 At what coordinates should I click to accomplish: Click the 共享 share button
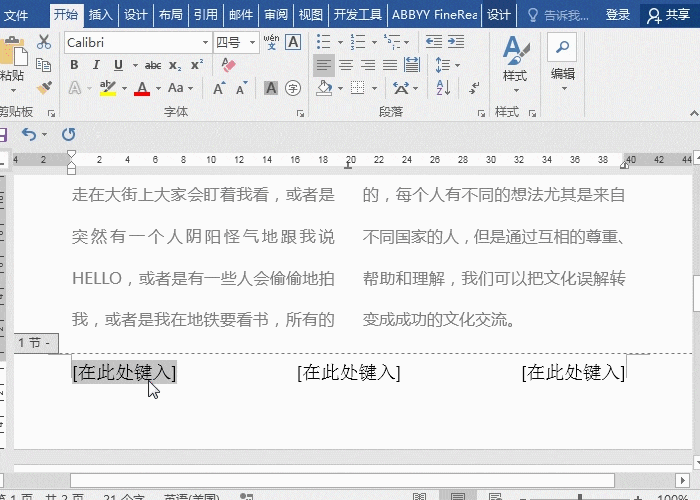669,15
